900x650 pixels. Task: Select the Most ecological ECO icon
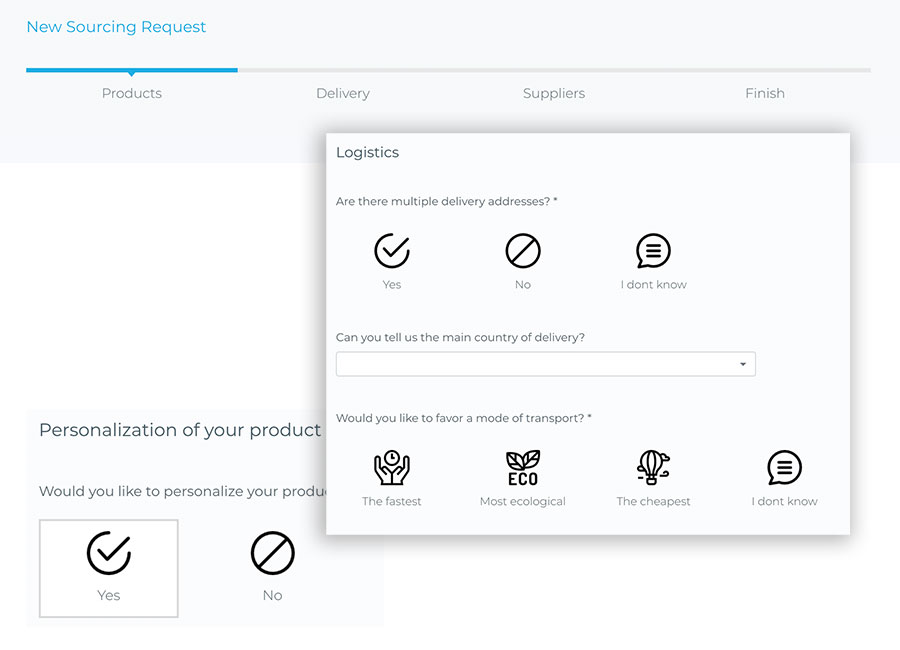[522, 467]
